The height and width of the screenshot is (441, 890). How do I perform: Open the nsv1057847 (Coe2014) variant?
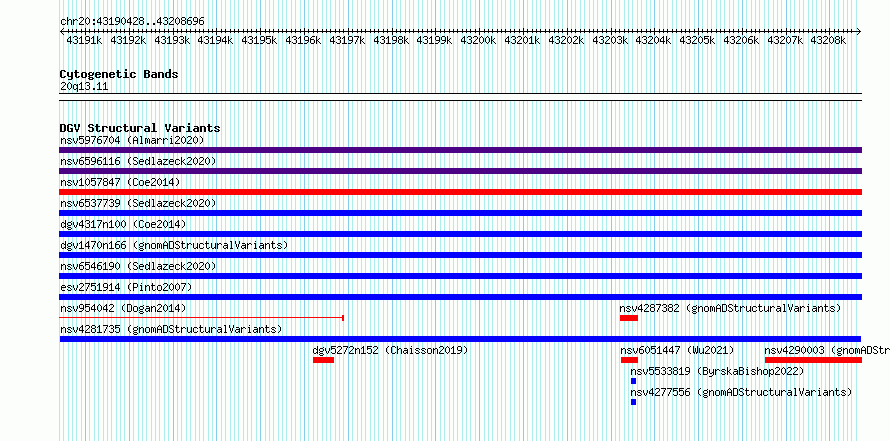tap(120, 182)
